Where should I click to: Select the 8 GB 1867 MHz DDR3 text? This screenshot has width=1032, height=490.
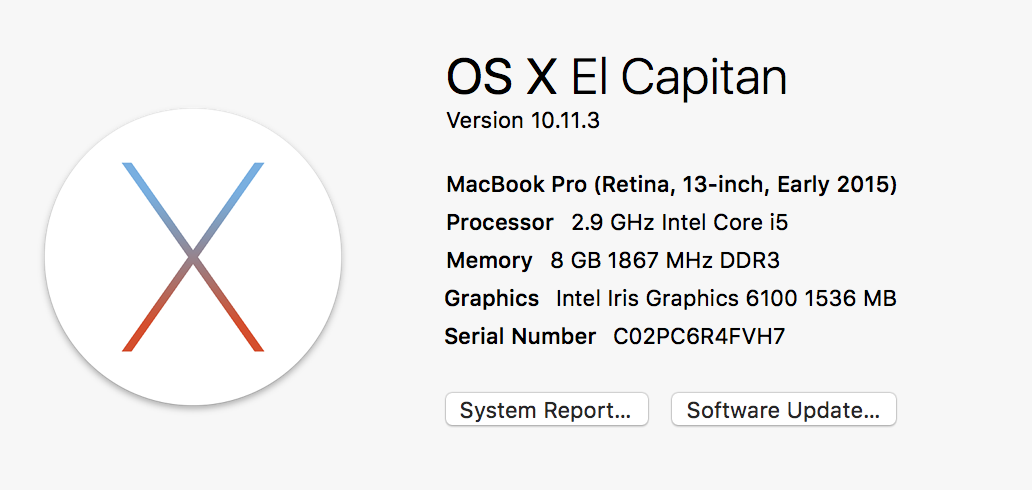coord(665,261)
